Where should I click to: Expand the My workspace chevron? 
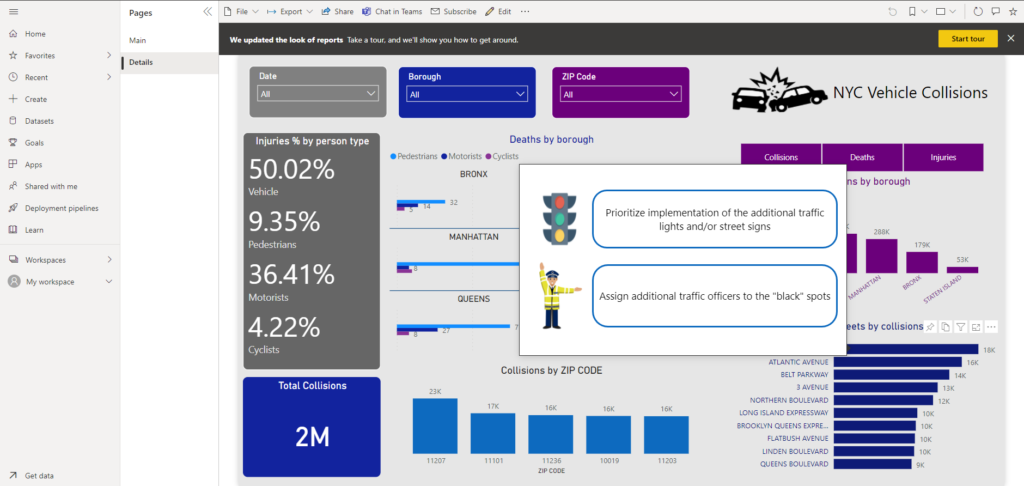pyautogui.click(x=109, y=282)
